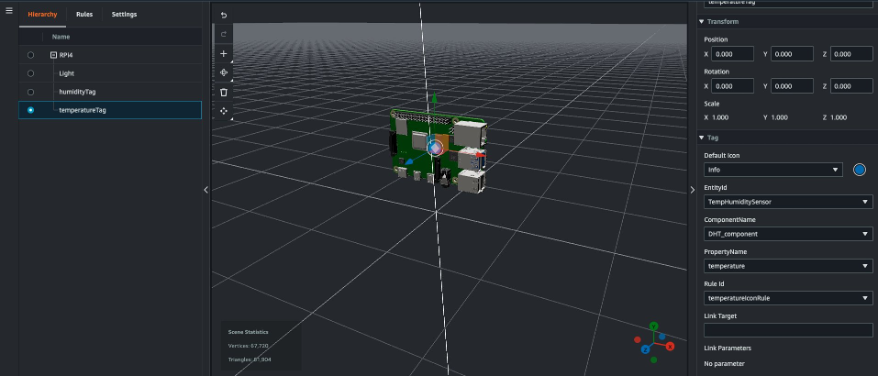Select the humidityTag node label
Image resolution: width=879 pixels, height=377 pixels.
tap(78, 92)
